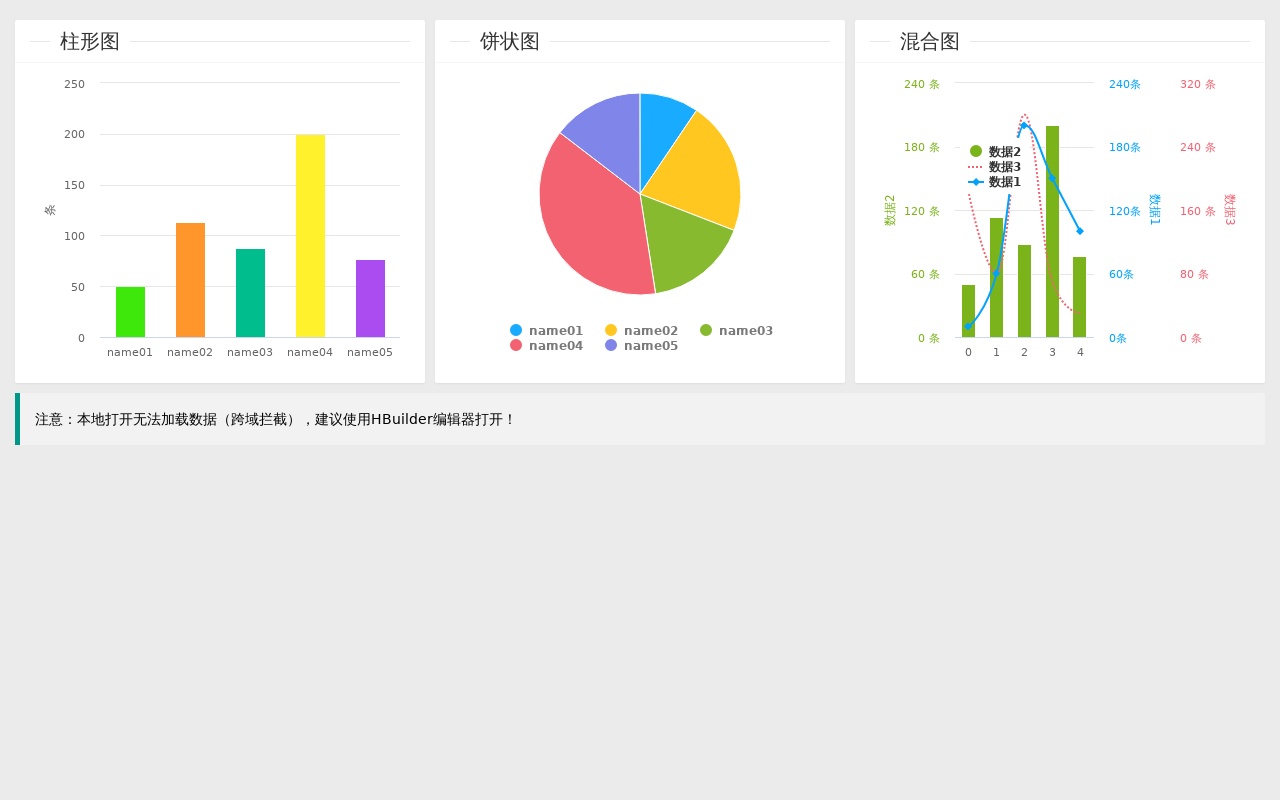Viewport: 1280px width, 800px height.
Task: Toggle 数据1 legend in mixed chart
Action: [x=995, y=182]
